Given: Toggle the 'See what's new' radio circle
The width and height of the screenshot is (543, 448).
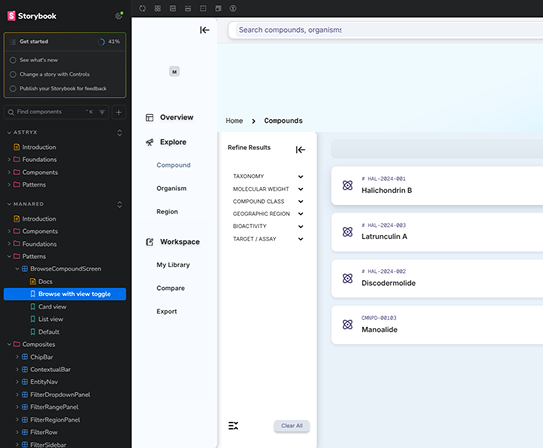Looking at the screenshot, I should 13,60.
